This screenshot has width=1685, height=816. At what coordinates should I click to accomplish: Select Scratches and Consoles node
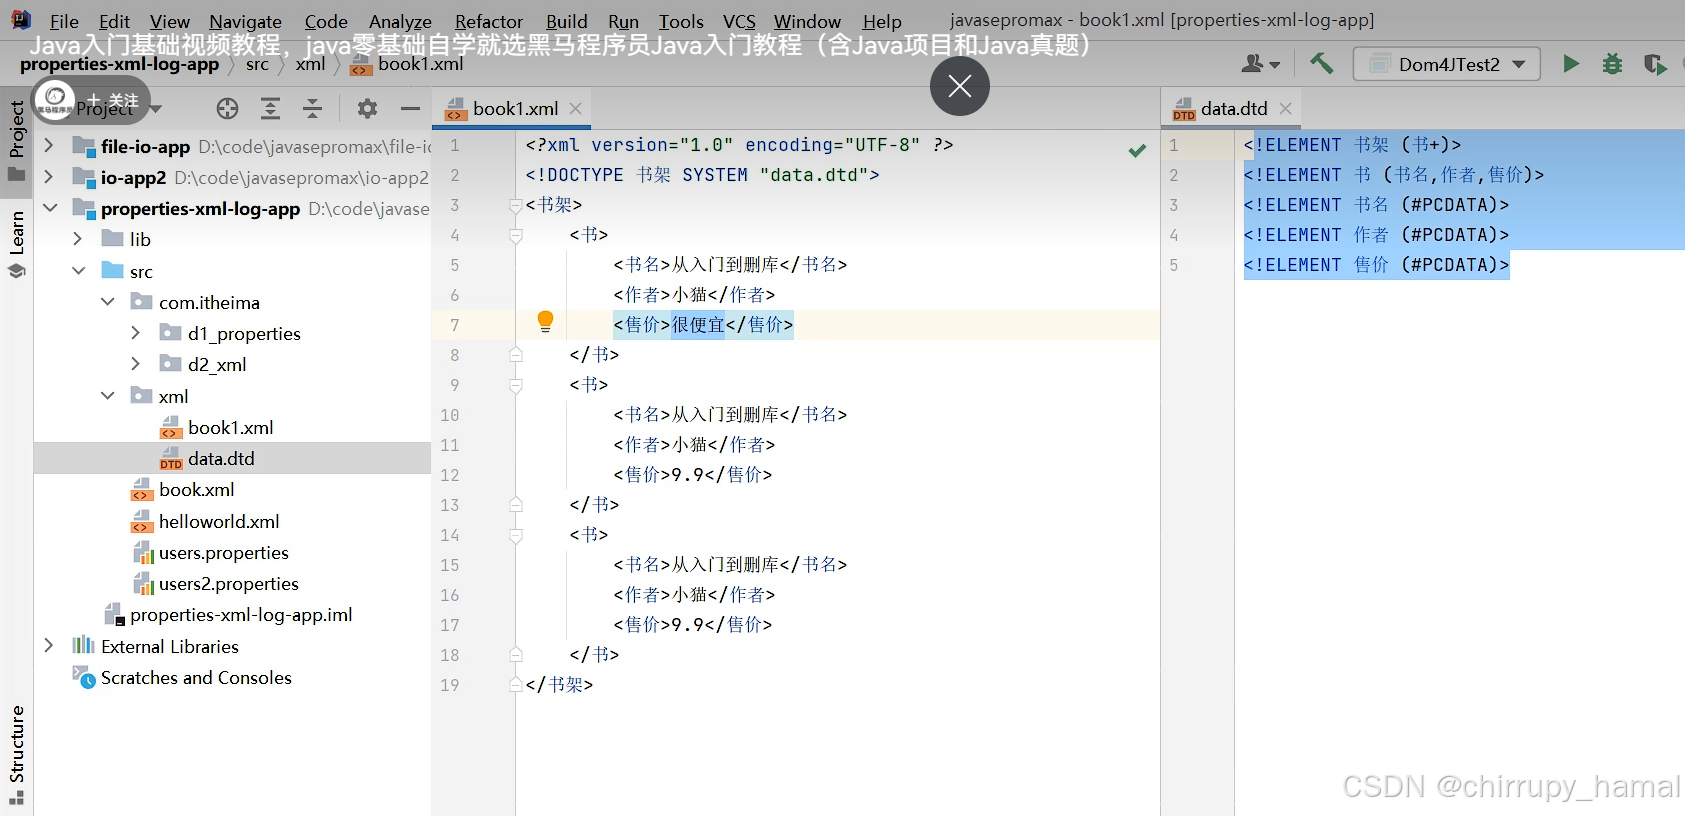(x=196, y=677)
